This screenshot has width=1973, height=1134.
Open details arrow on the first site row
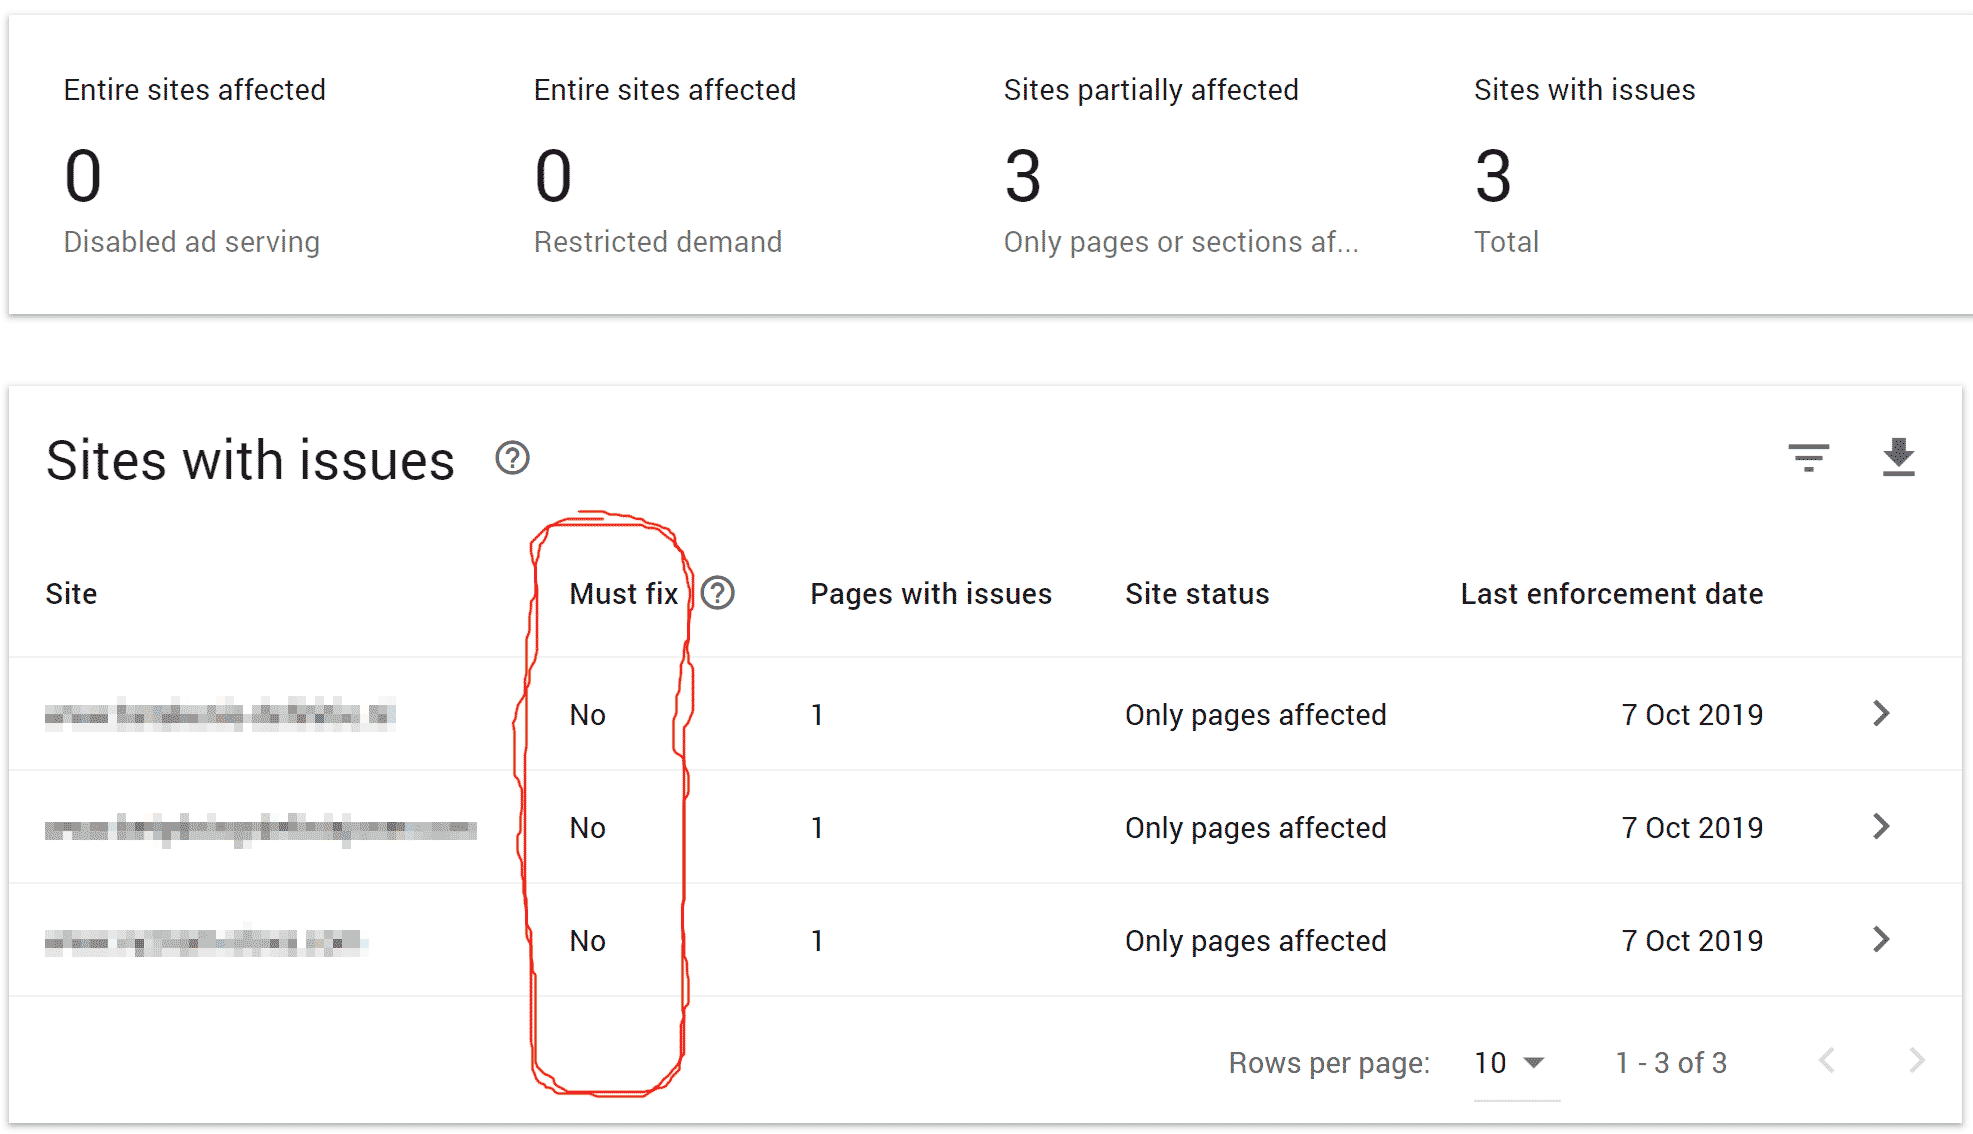click(1882, 714)
